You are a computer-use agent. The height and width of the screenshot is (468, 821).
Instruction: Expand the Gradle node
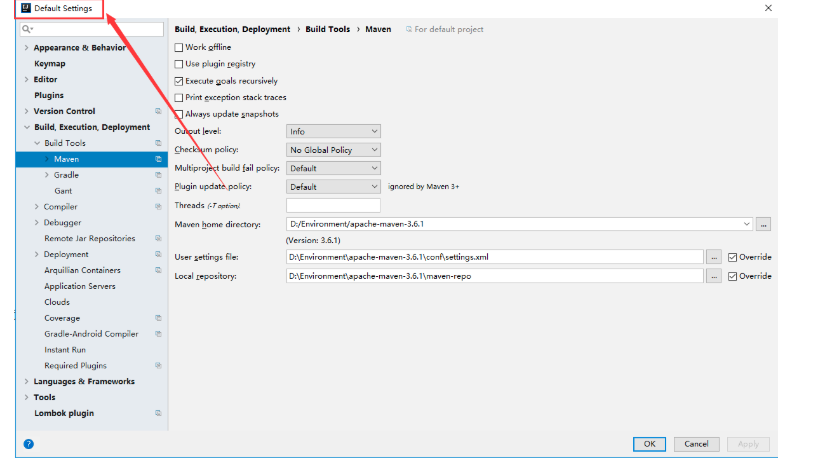click(x=47, y=175)
